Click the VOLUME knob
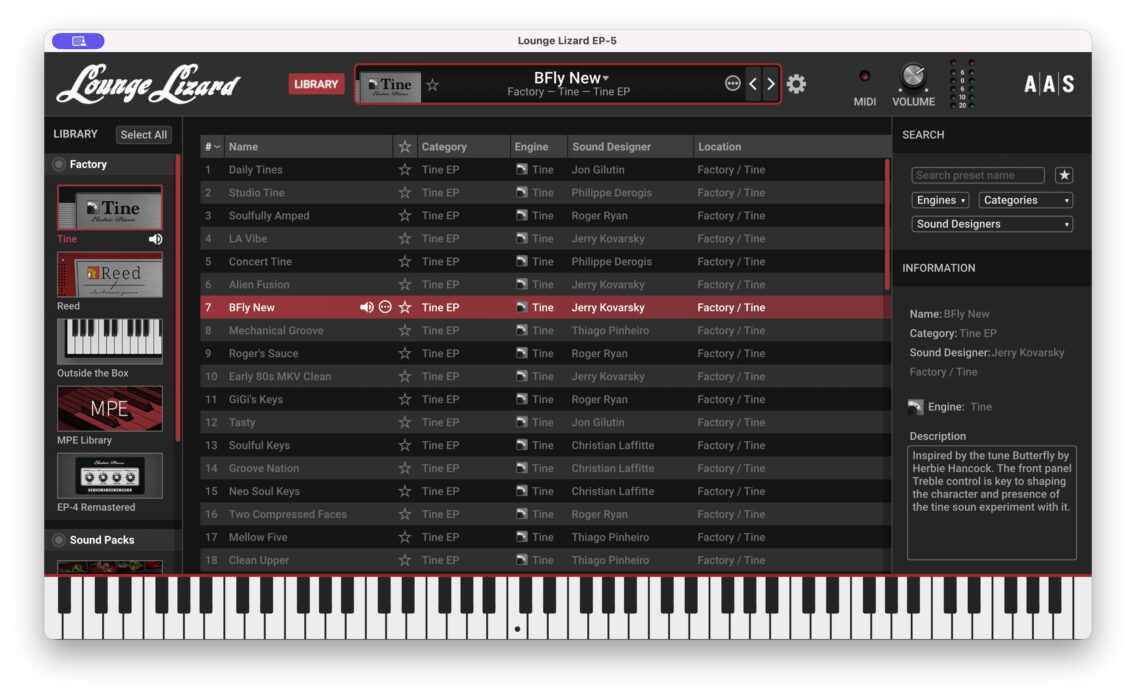Image resolution: width=1136 pixels, height=698 pixels. [913, 77]
